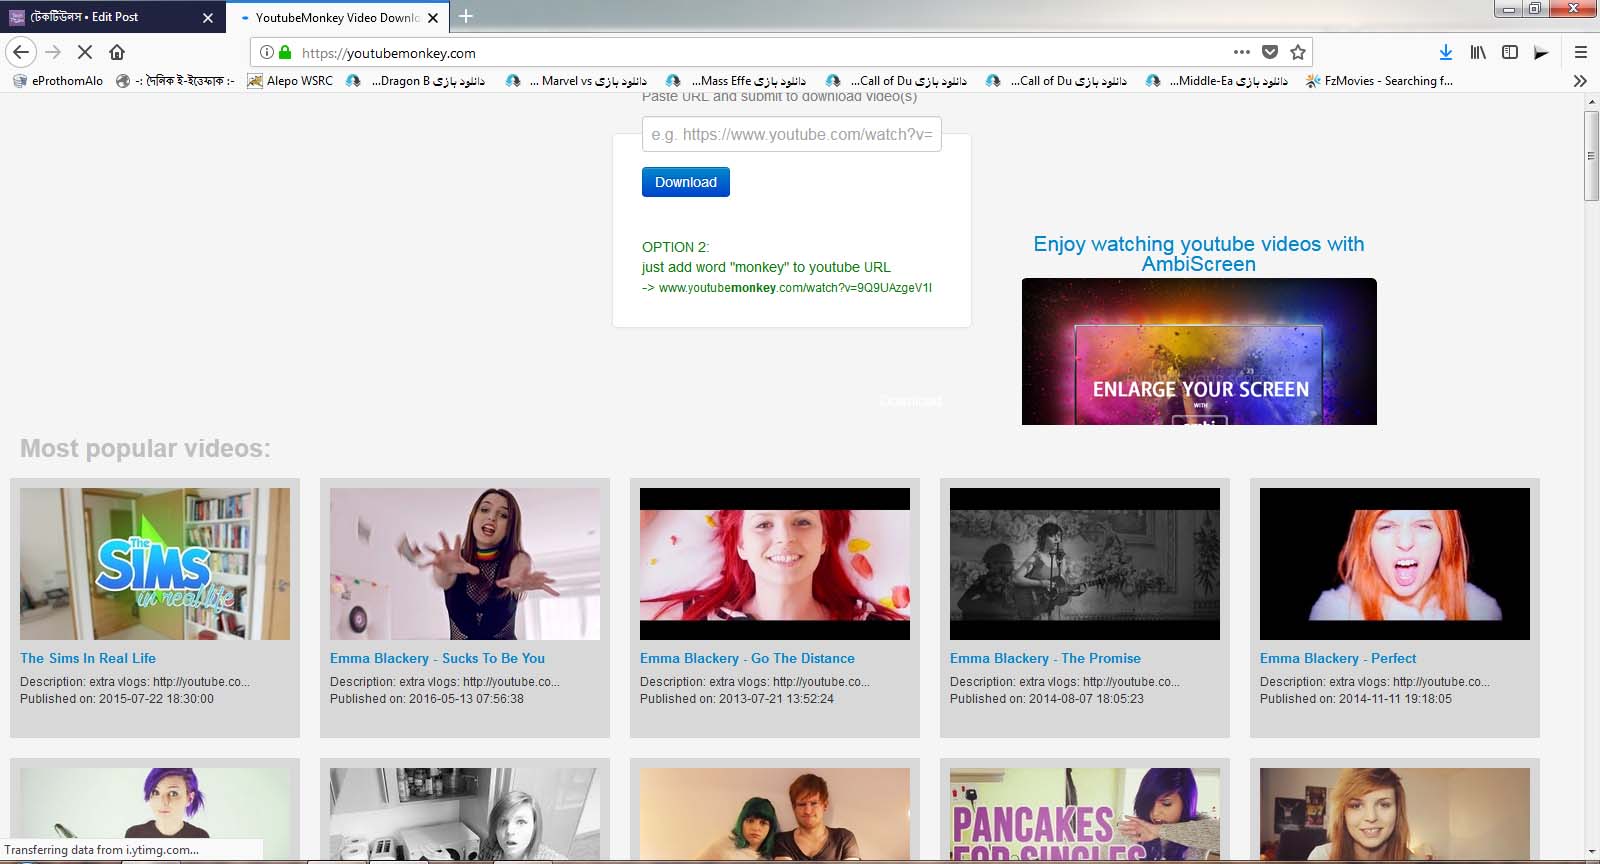1600x864 pixels.
Task: Toggle the sidebar view icon
Action: [x=1510, y=52]
